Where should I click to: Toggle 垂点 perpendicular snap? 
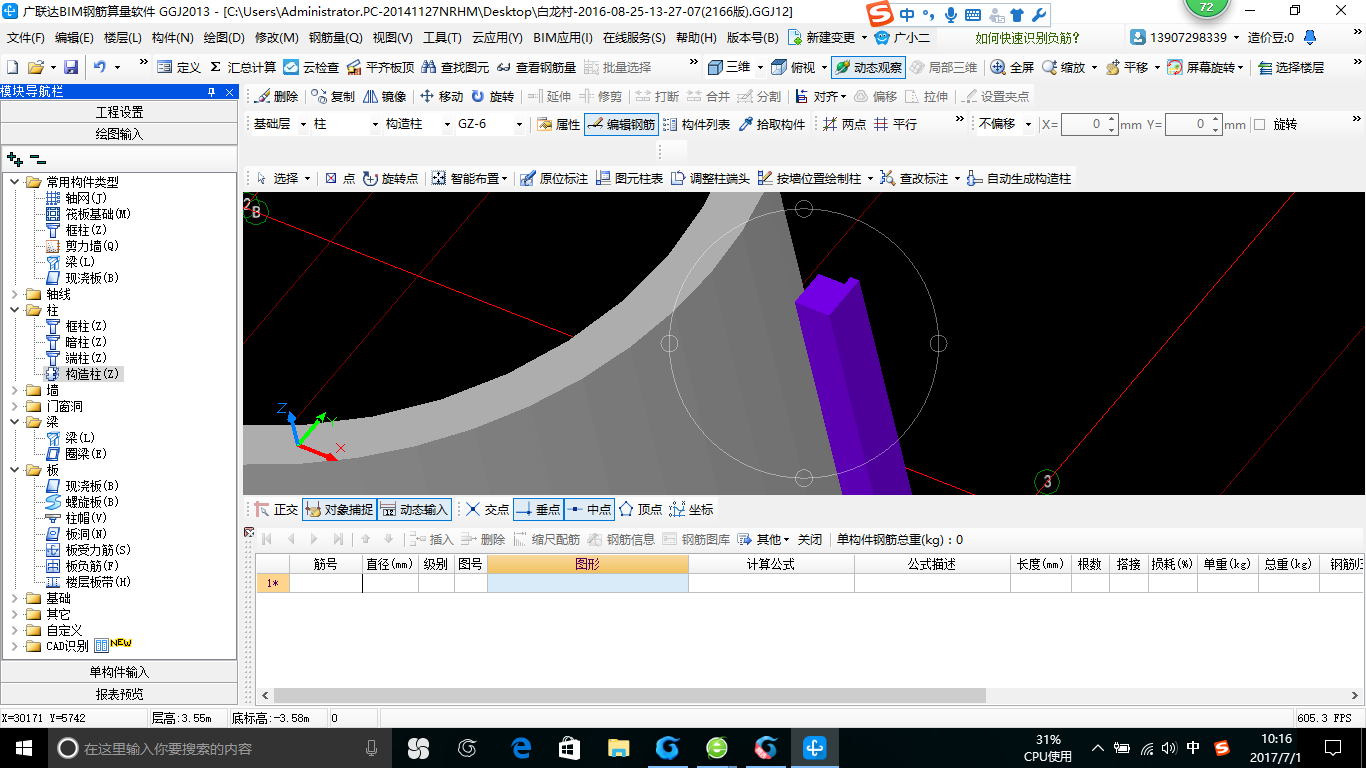pos(538,509)
